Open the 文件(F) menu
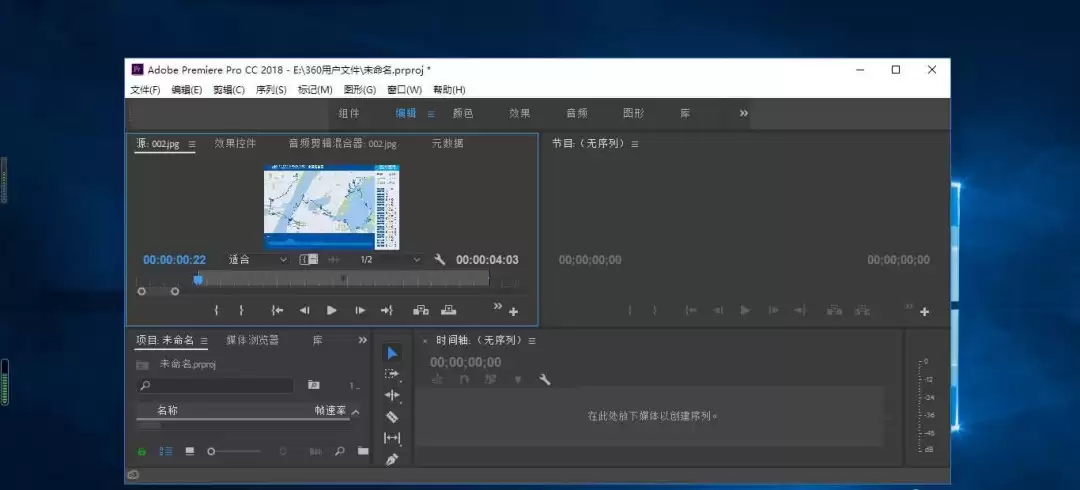The width and height of the screenshot is (1080, 490). point(145,90)
